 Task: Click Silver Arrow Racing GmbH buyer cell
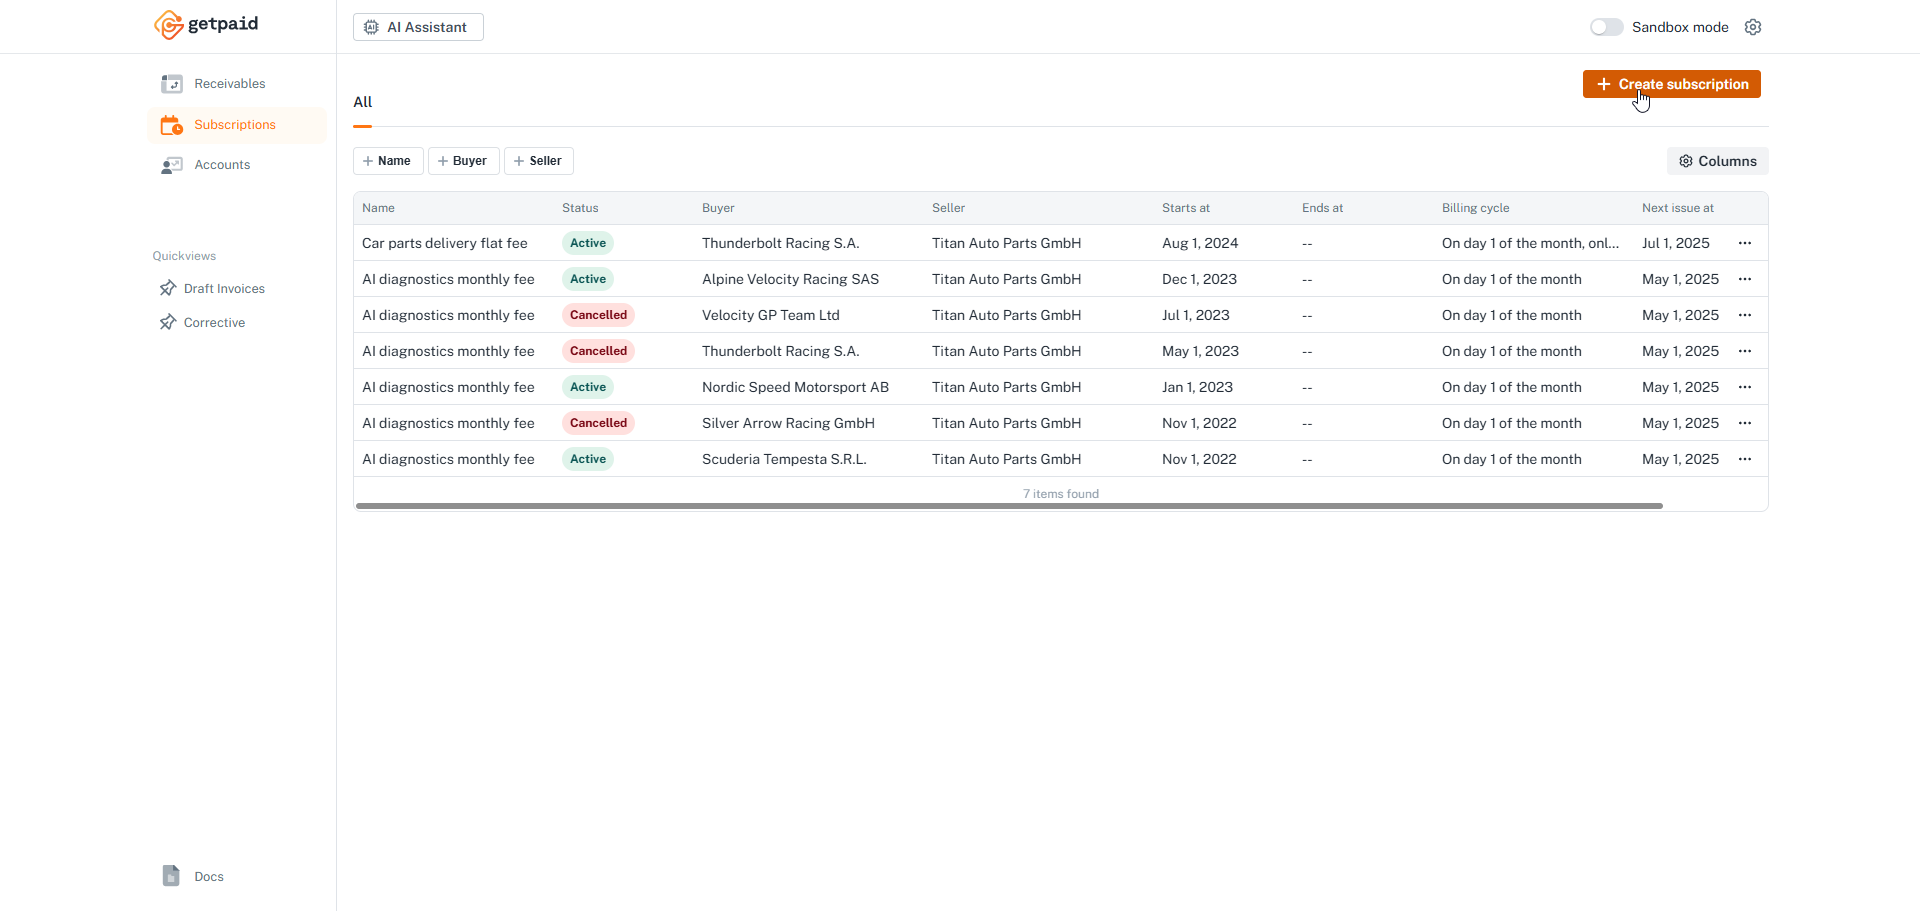tap(788, 423)
